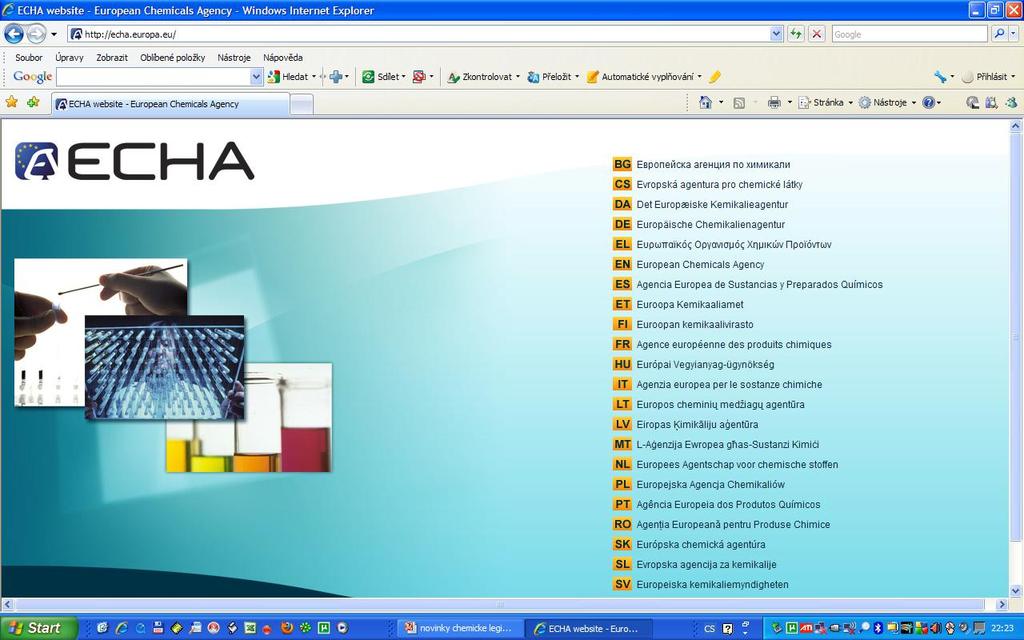Click the vertical scrollbar down arrow
Screen dimensions: 1024x640
(x=1016, y=592)
